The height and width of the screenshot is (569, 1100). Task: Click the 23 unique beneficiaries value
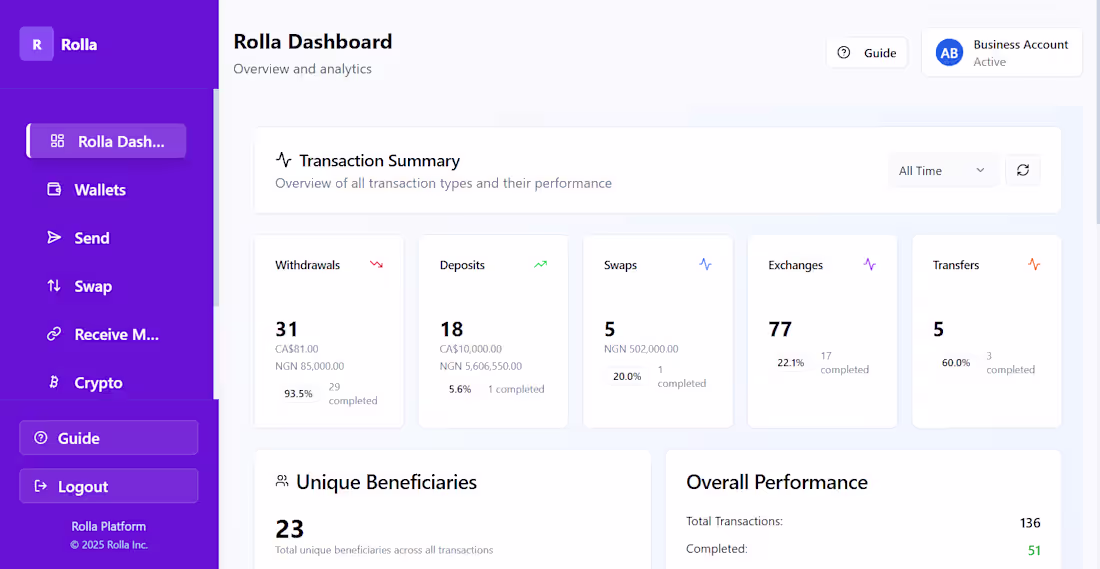289,529
